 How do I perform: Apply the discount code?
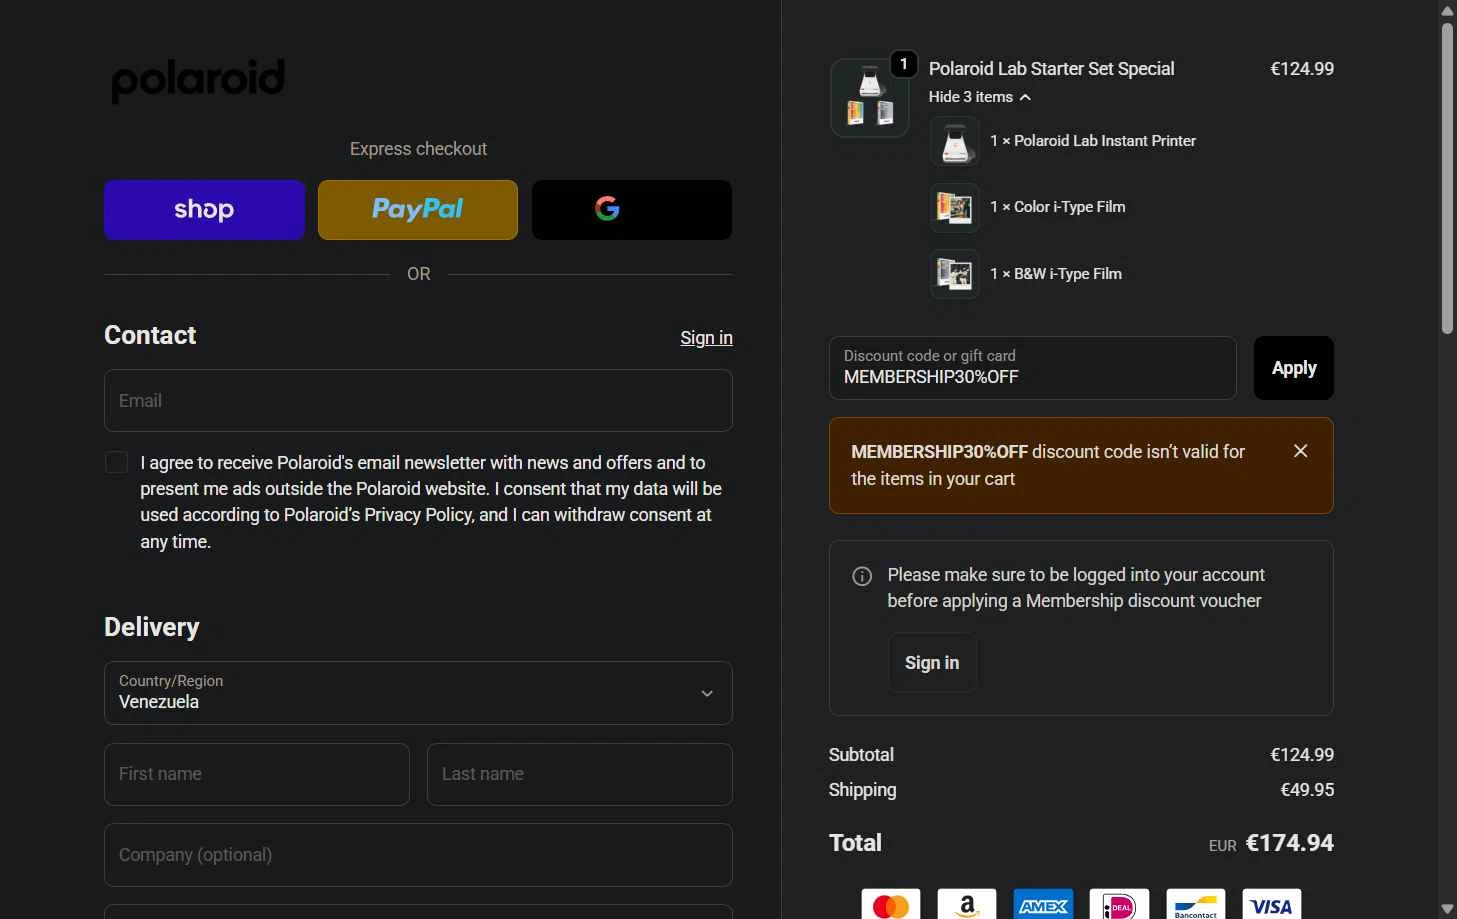click(x=1294, y=368)
